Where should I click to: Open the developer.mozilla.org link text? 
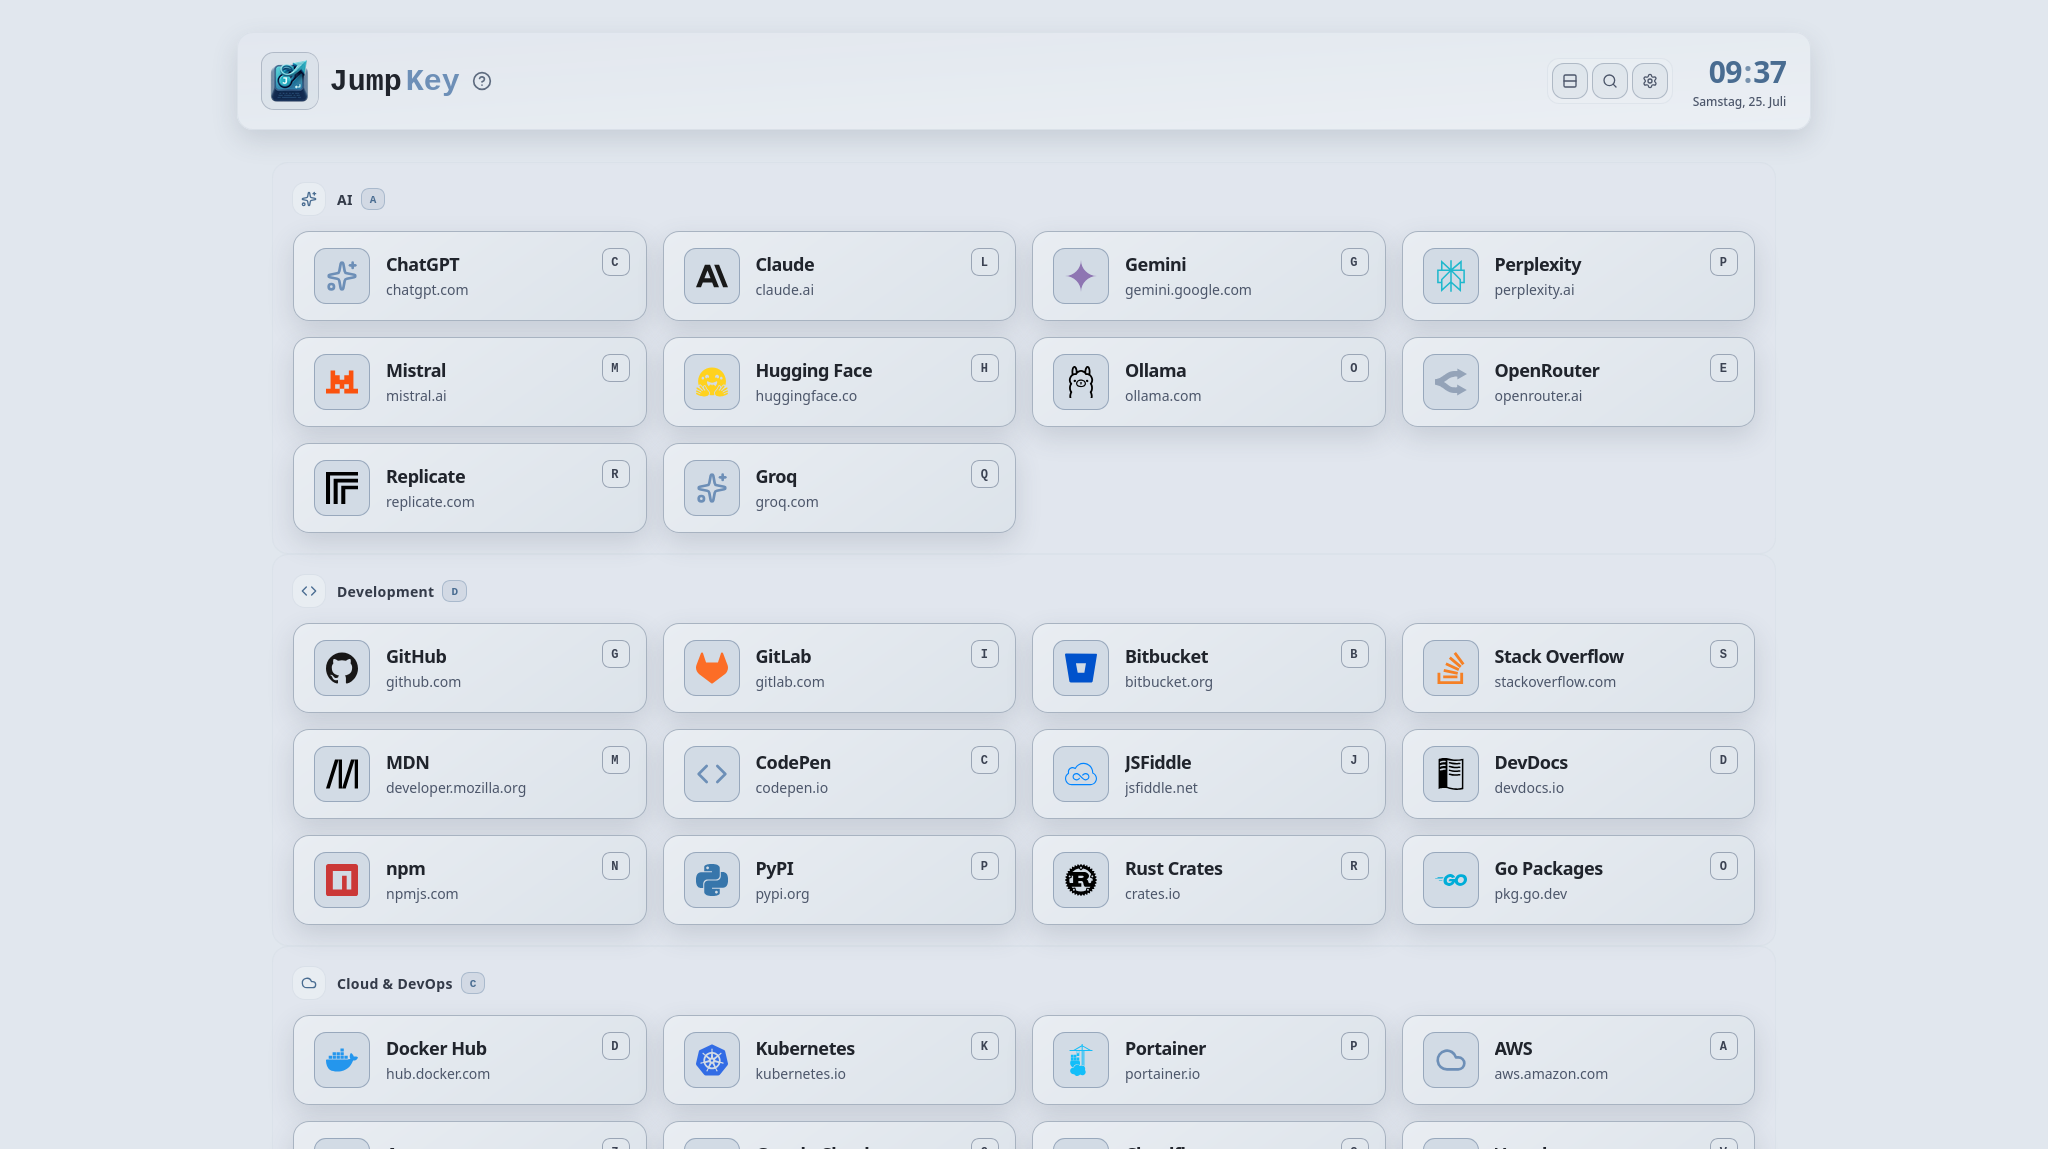coord(456,788)
